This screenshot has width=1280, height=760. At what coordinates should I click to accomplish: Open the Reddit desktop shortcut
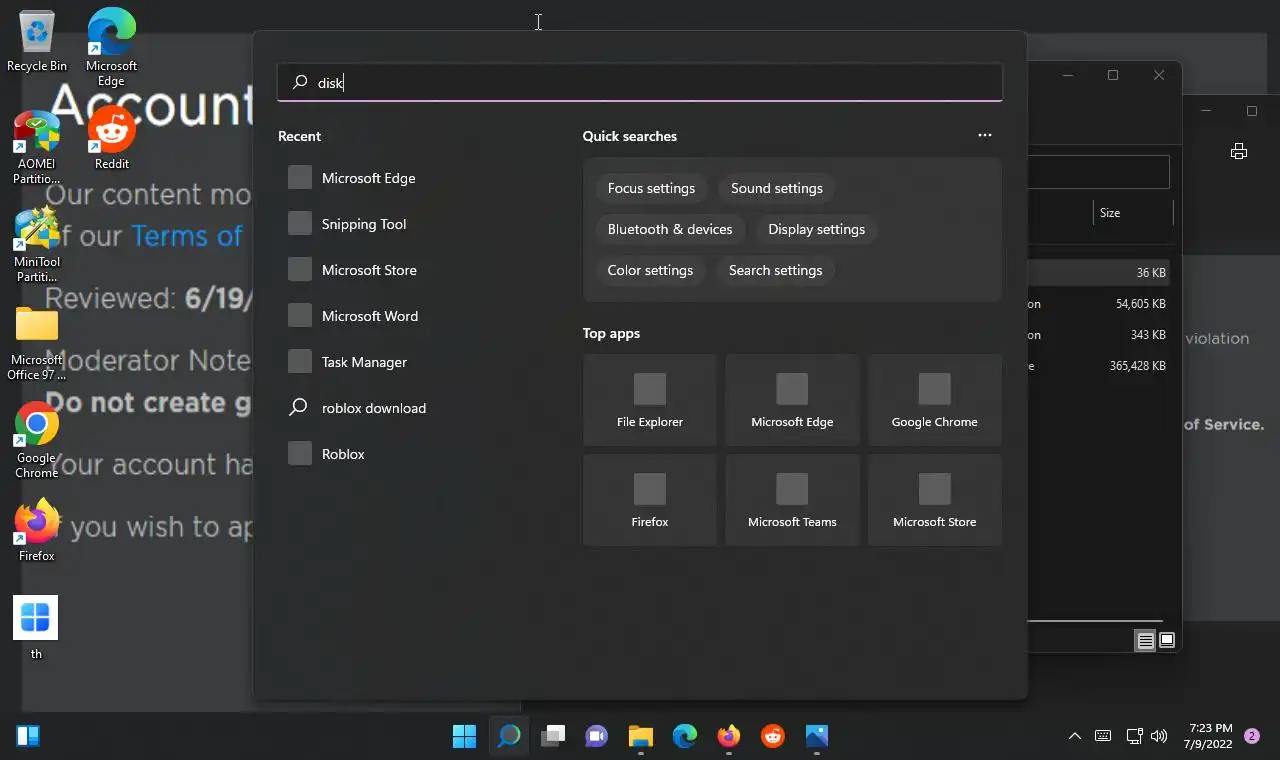pos(112,138)
